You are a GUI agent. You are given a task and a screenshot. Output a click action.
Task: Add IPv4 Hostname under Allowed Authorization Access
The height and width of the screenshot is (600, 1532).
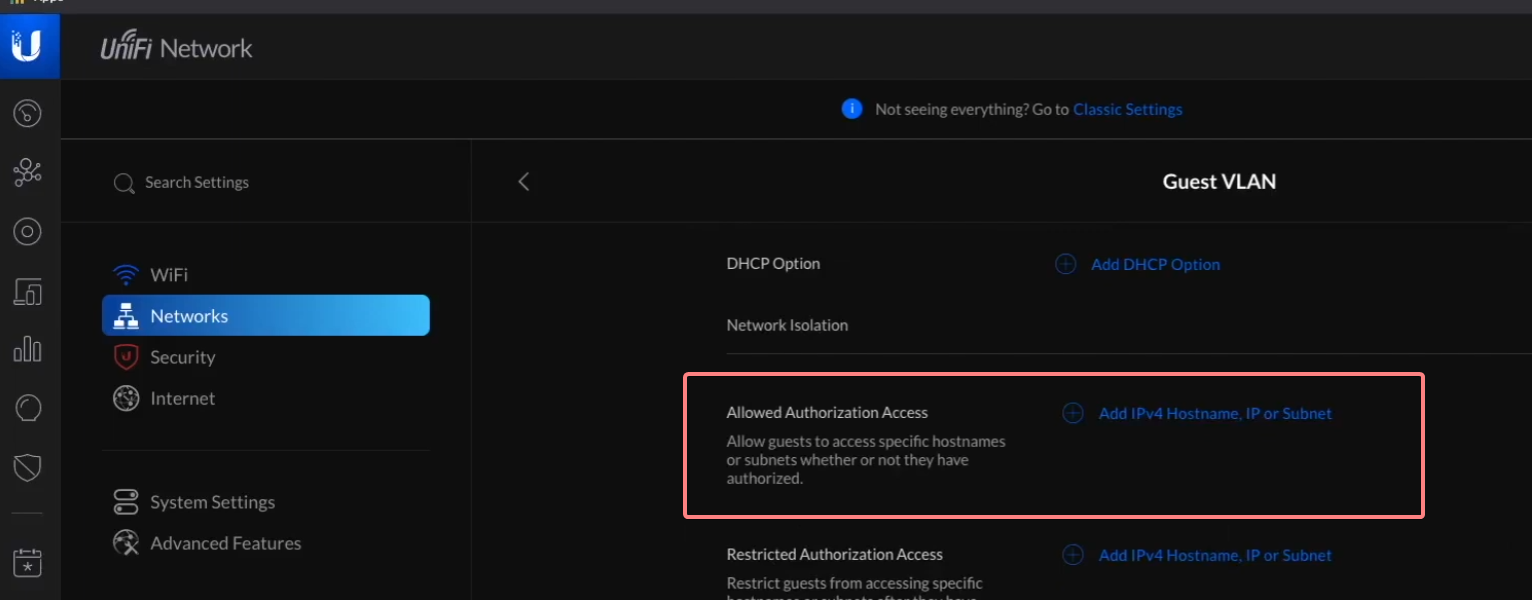pyautogui.click(x=1214, y=413)
